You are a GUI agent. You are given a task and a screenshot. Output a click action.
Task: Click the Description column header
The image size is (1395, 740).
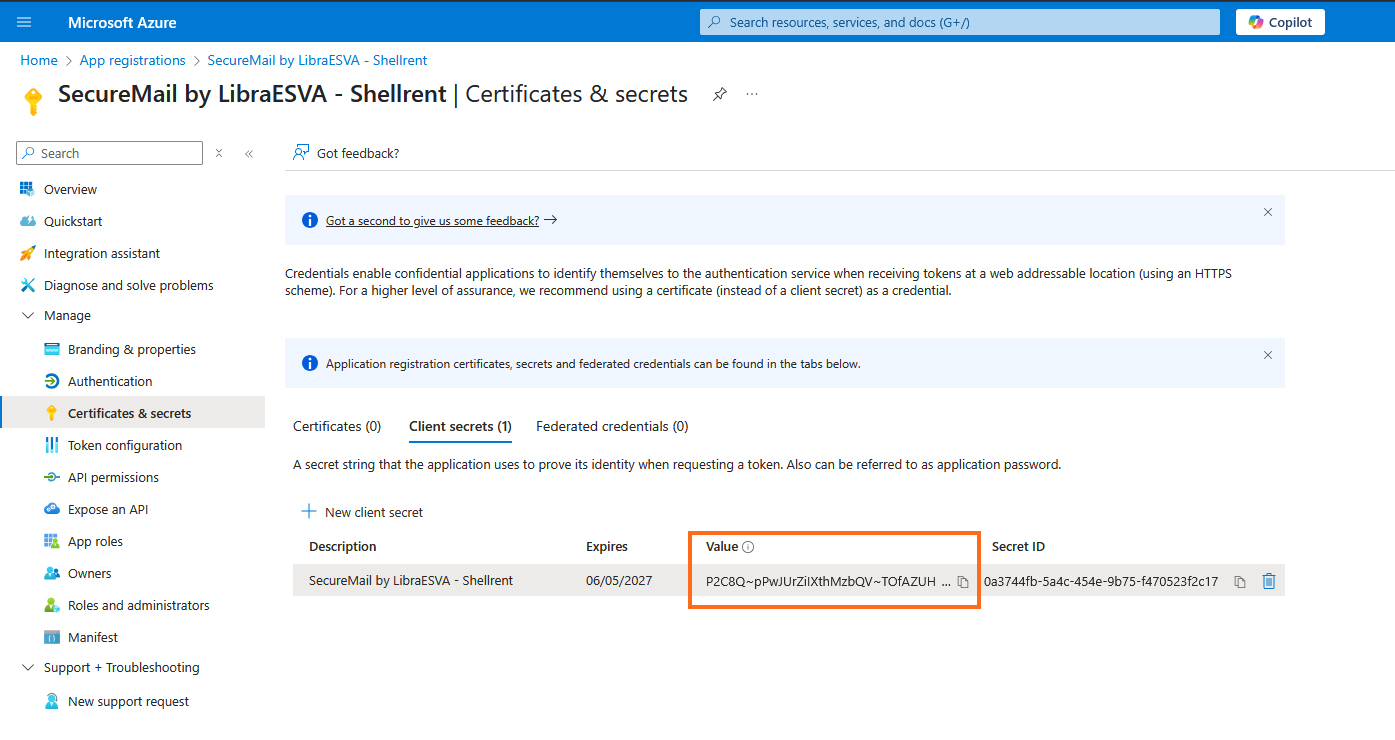point(343,547)
